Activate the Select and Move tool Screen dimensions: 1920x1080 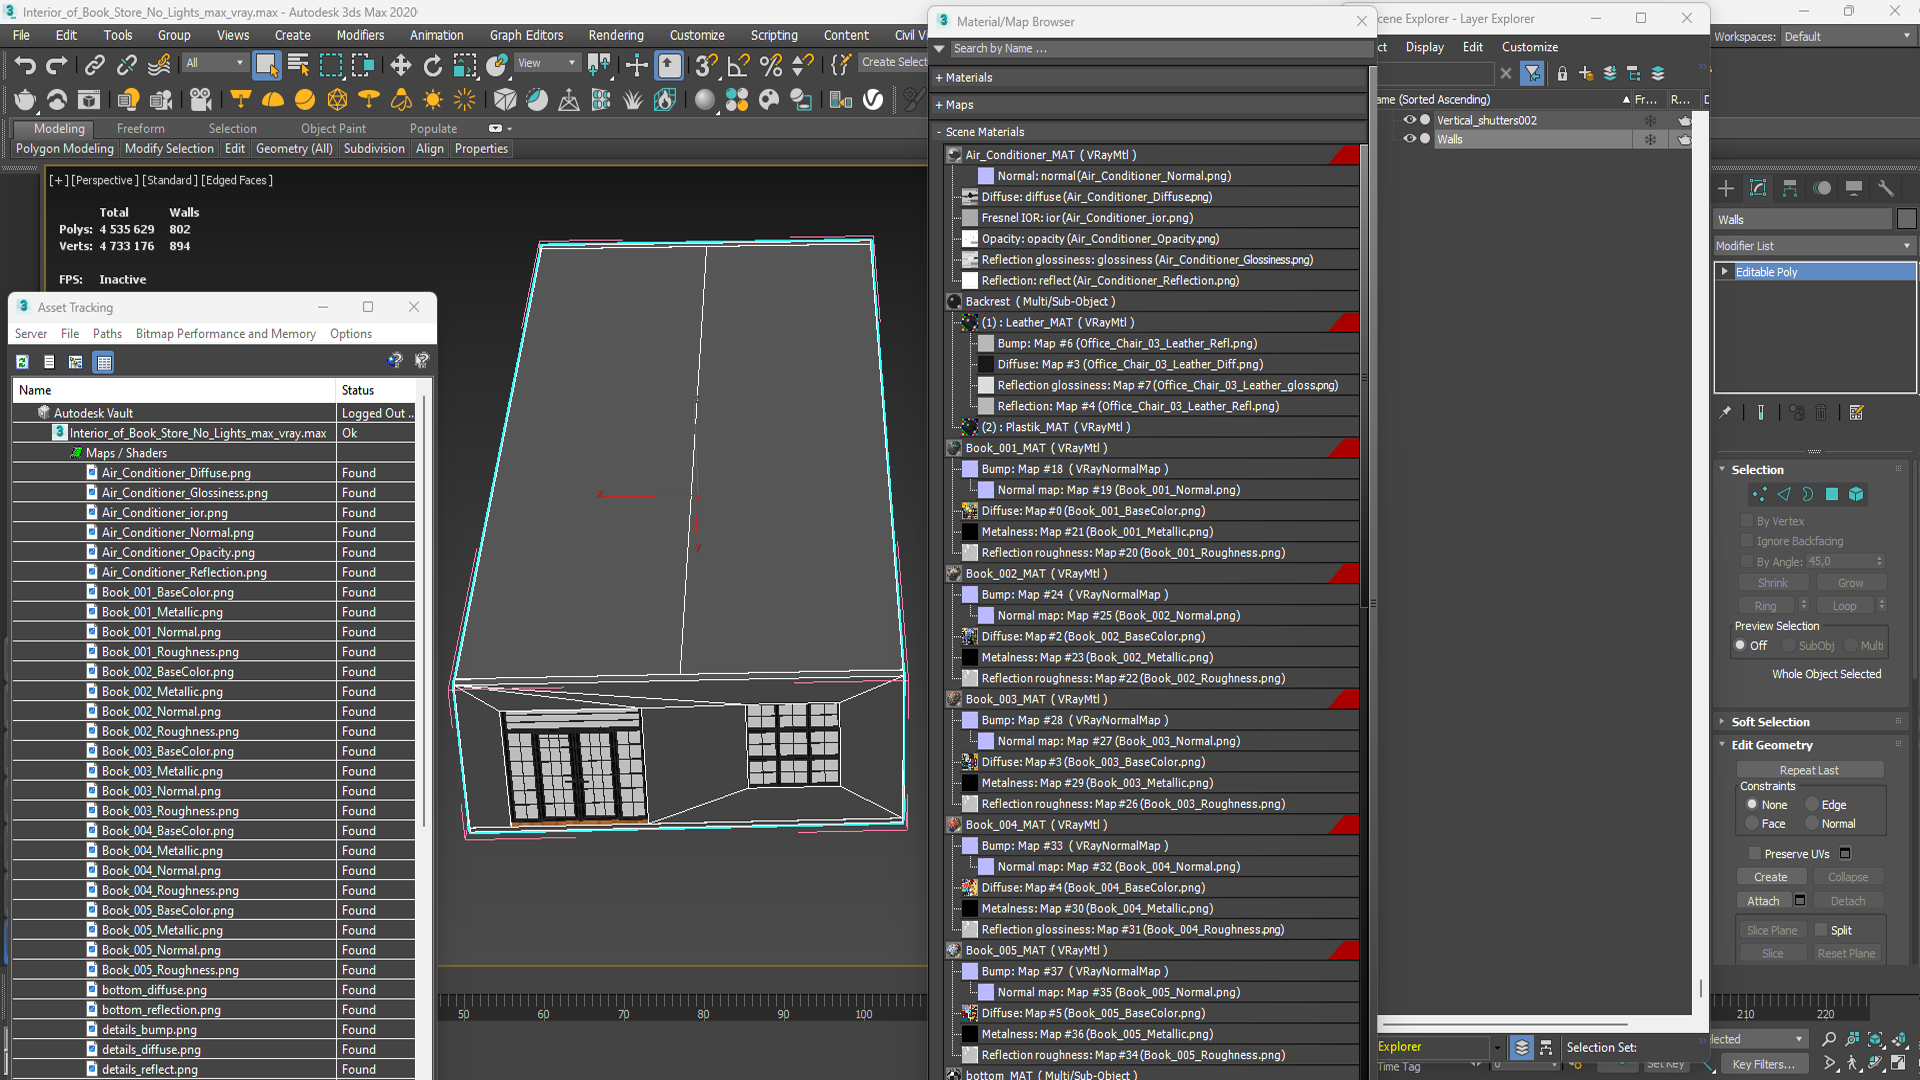(401, 66)
